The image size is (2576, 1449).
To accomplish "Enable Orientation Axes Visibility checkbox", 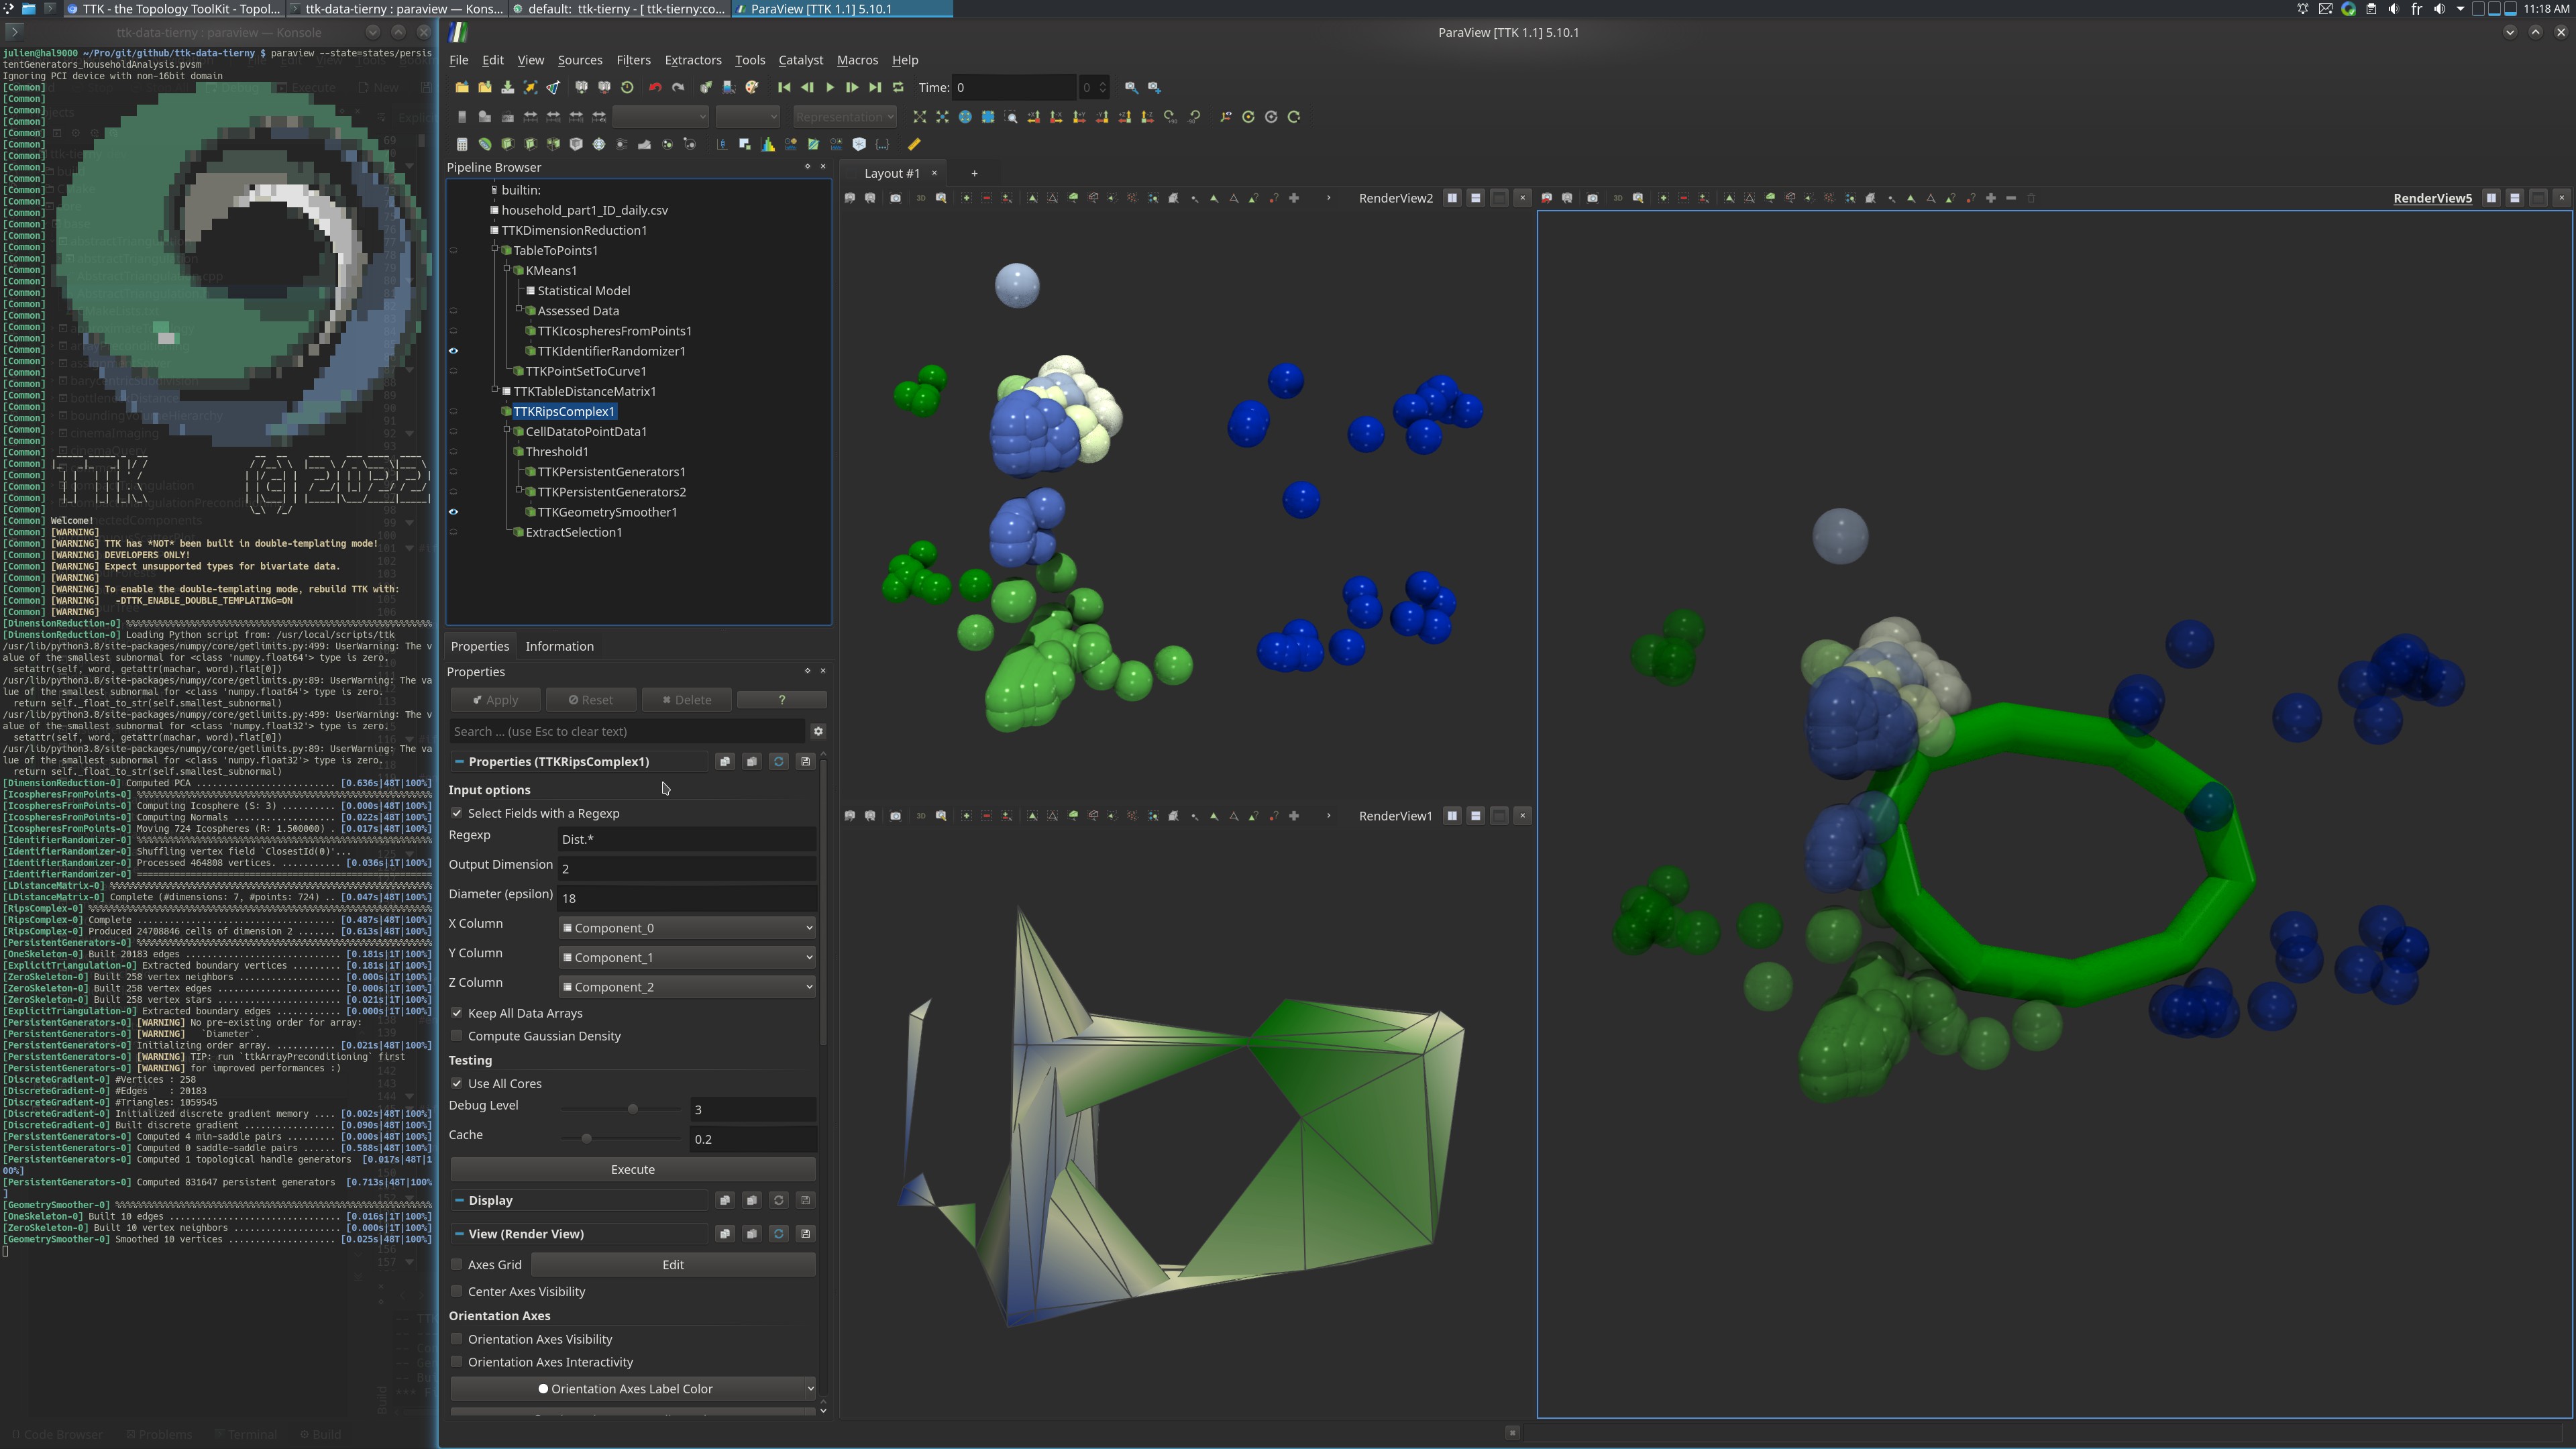I will tap(457, 1339).
